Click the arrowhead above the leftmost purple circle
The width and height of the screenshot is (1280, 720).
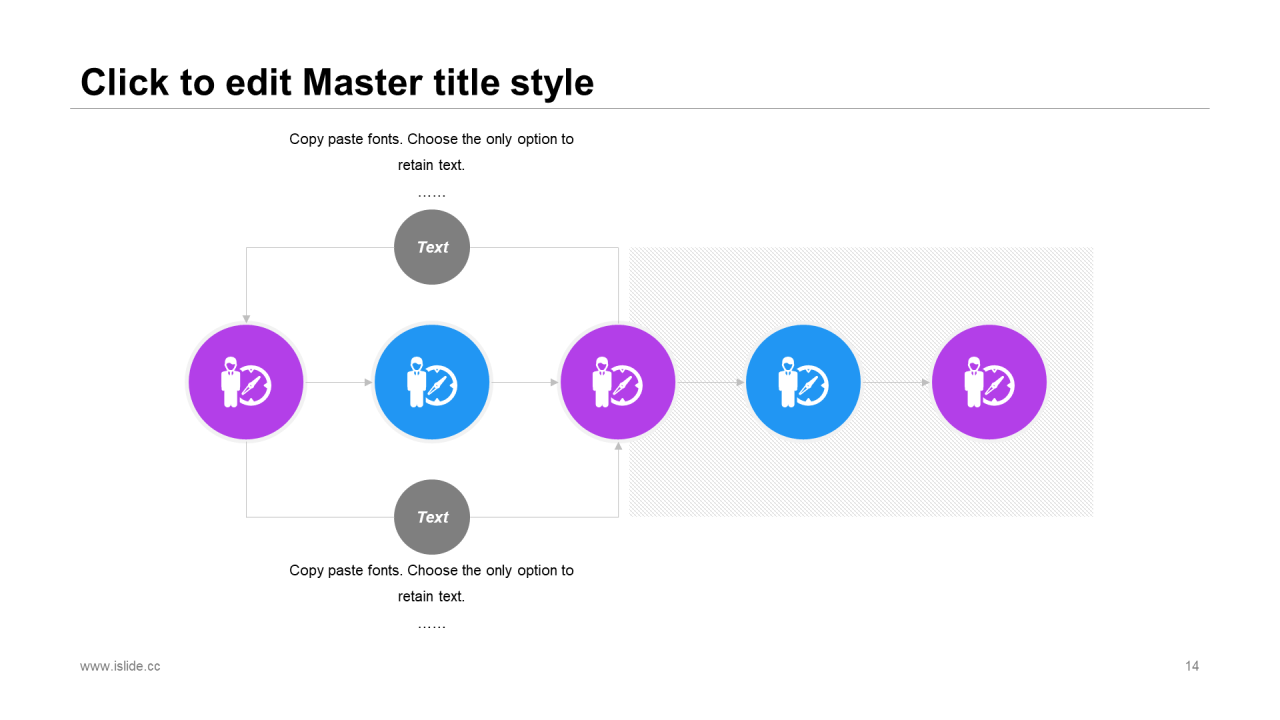[x=246, y=319]
